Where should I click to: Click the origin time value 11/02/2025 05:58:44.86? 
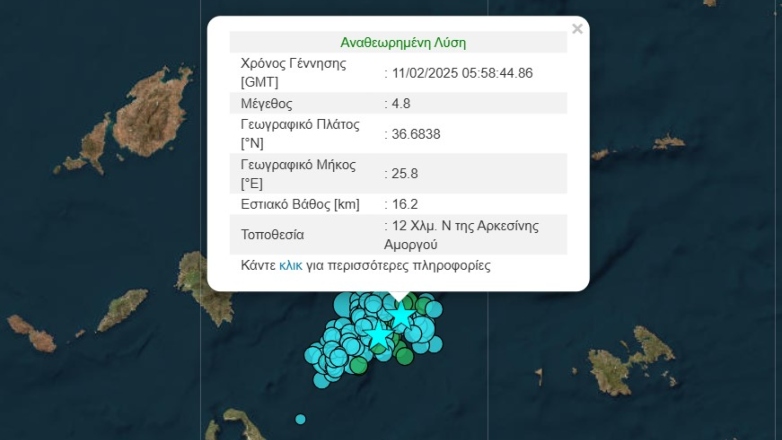tap(463, 72)
